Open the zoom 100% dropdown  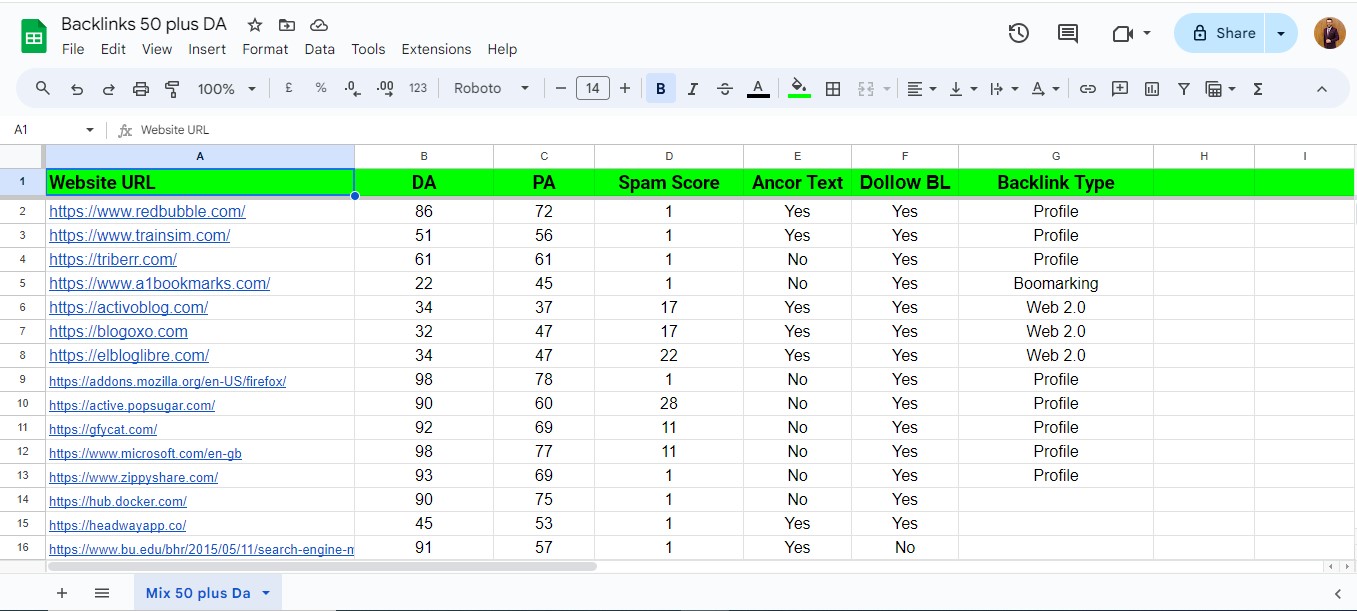(227, 88)
